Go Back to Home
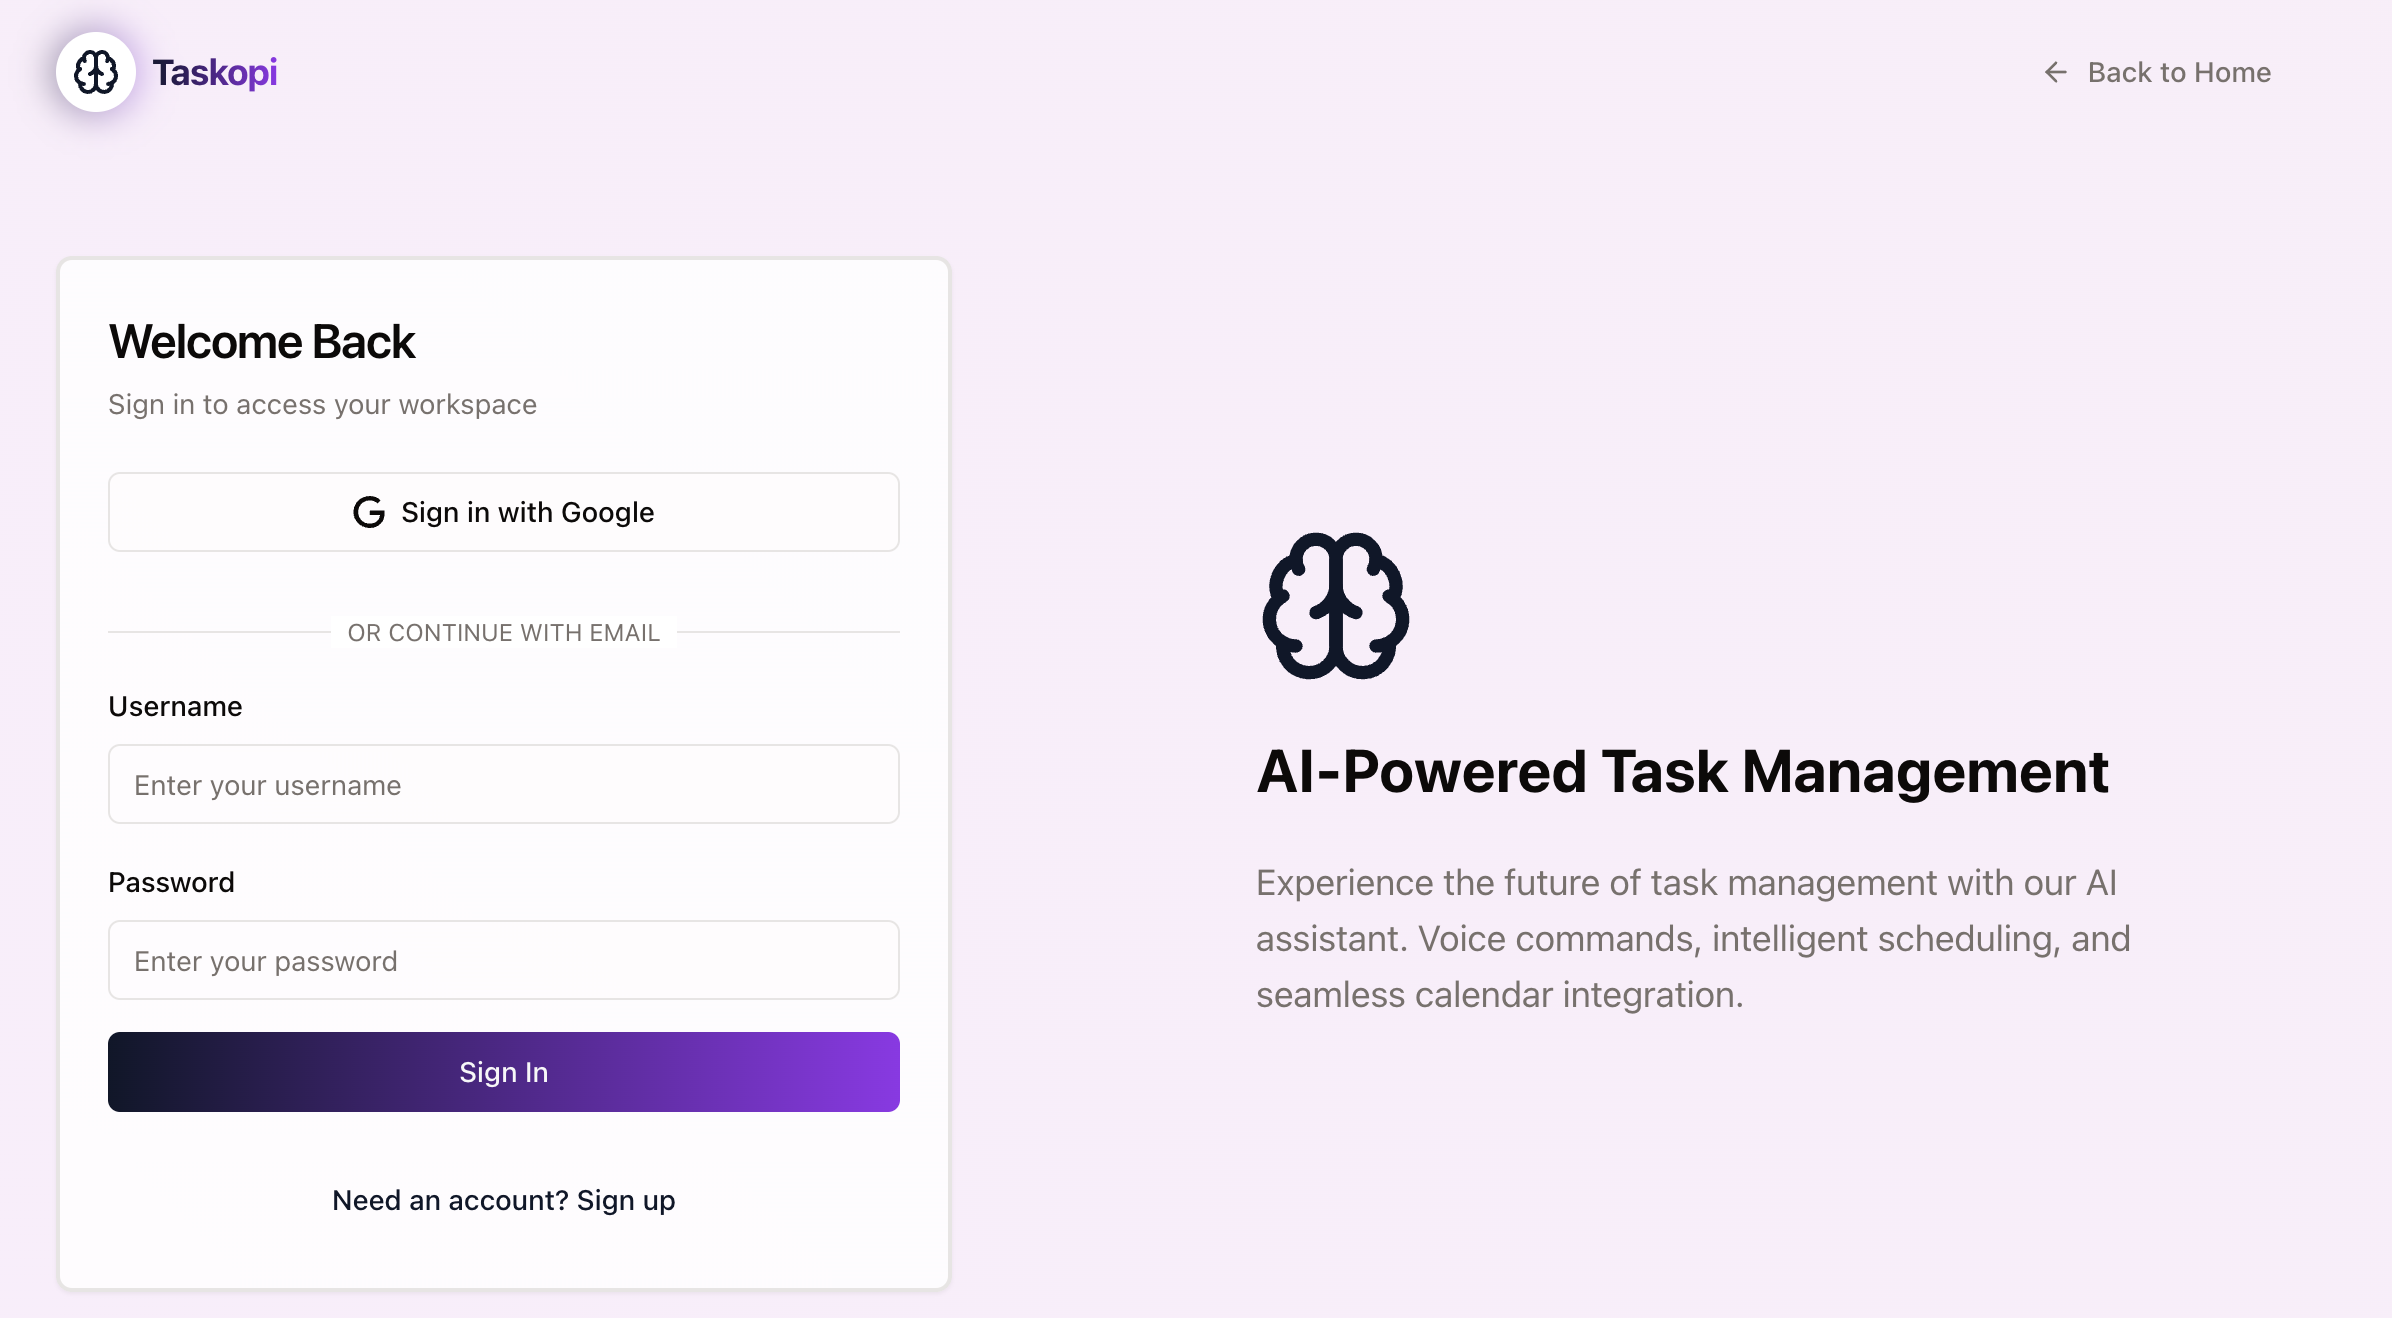The width and height of the screenshot is (2392, 1318). pyautogui.click(x=2178, y=72)
